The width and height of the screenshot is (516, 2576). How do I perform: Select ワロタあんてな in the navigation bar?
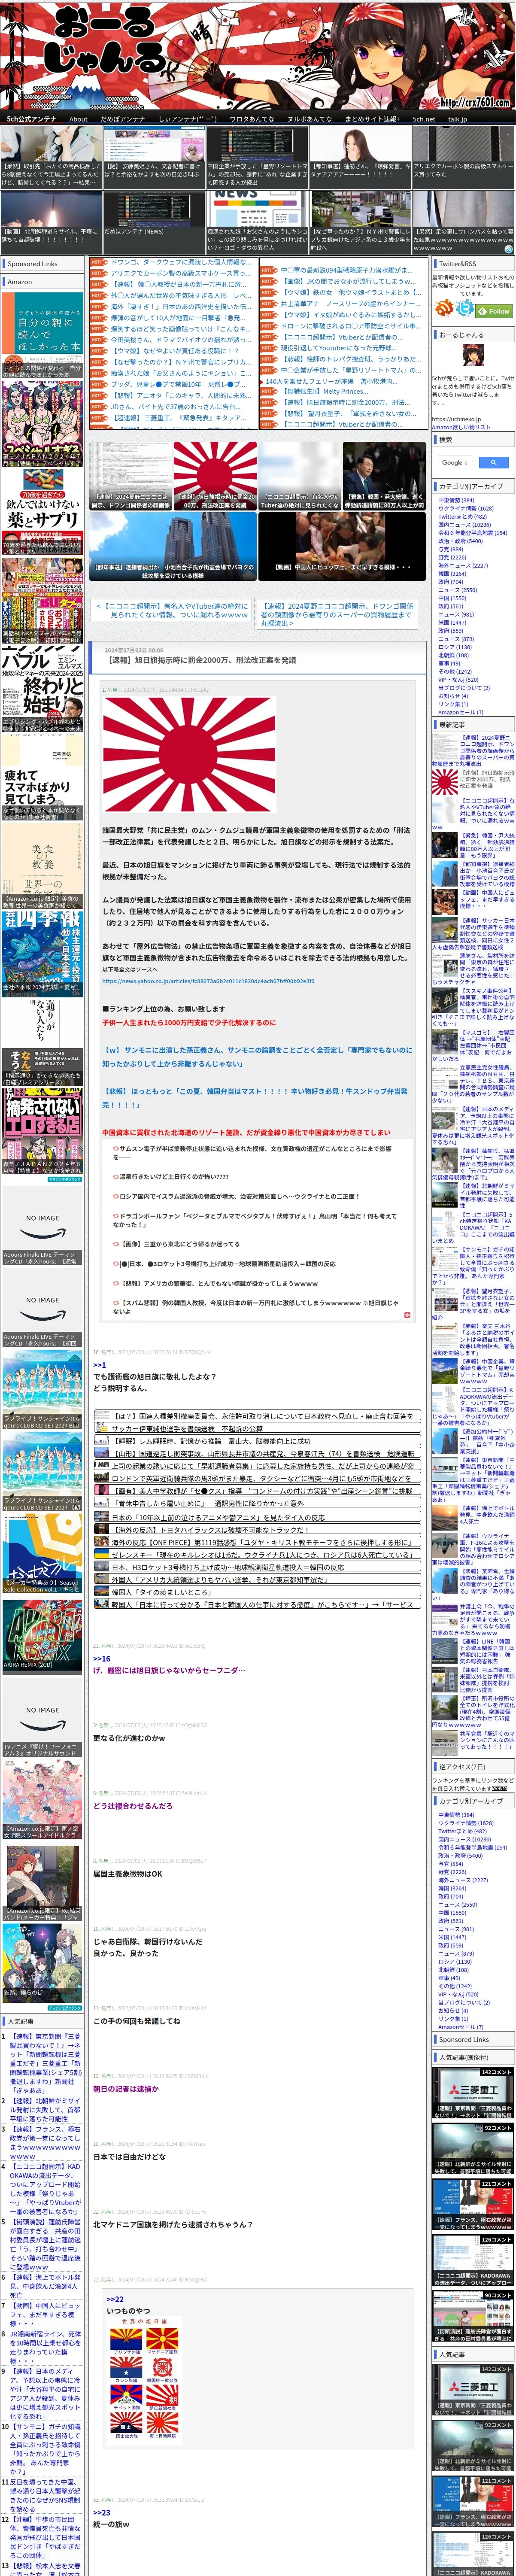(252, 118)
